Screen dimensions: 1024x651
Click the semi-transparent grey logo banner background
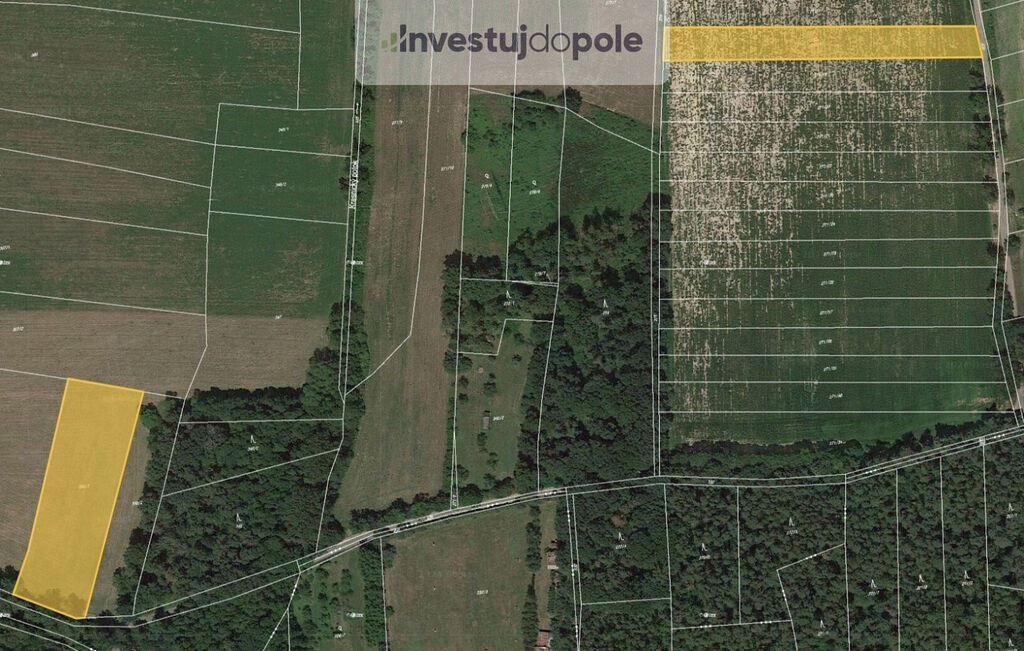511,42
